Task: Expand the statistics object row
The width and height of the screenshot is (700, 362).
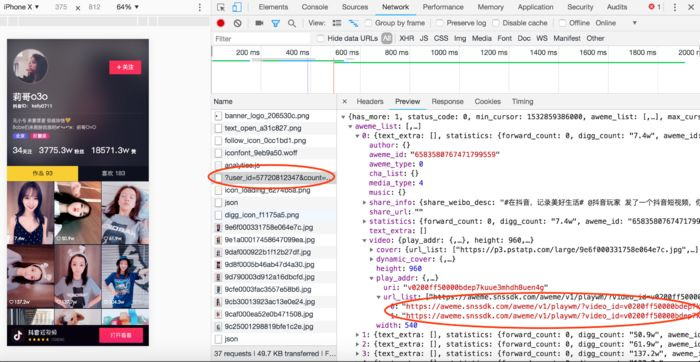Action: coord(365,221)
